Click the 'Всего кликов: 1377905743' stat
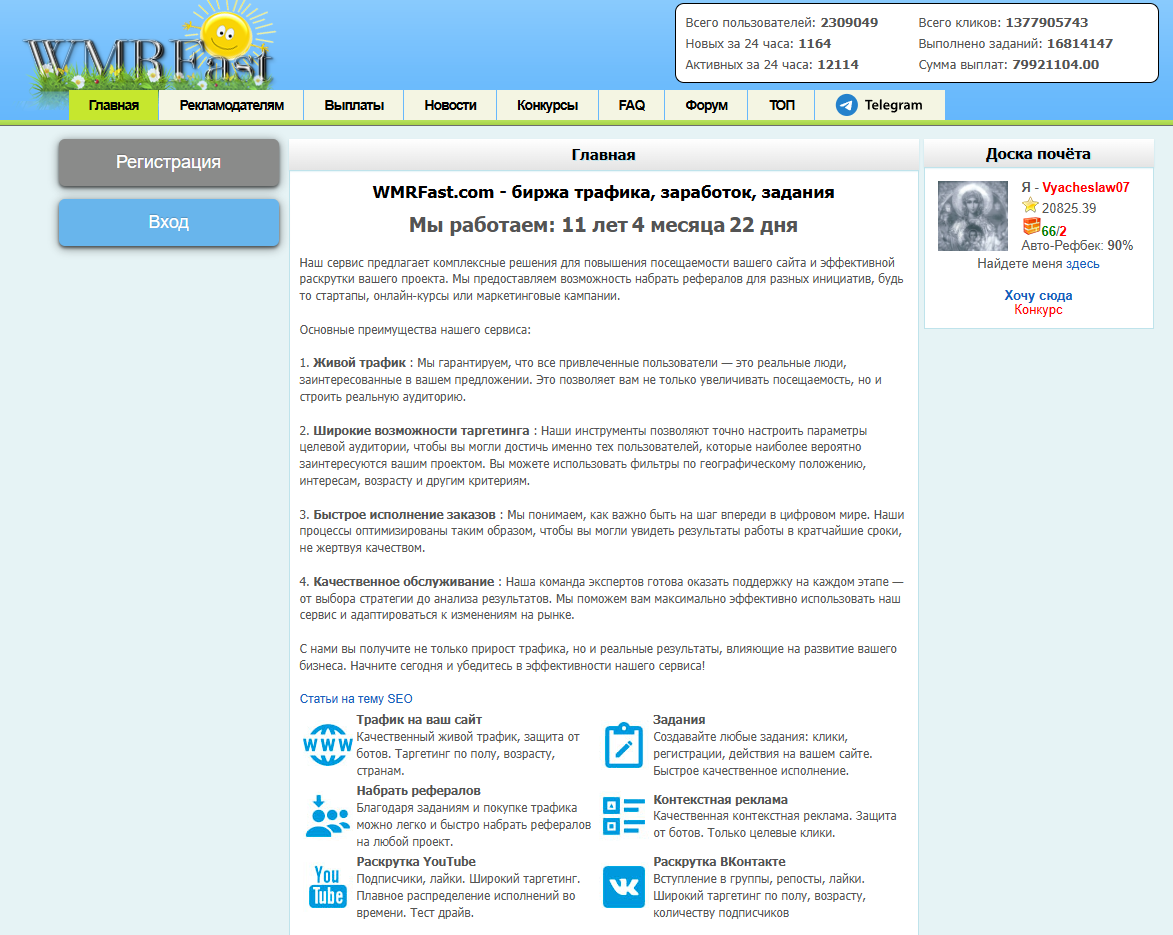Image resolution: width=1173 pixels, height=935 pixels. (1003, 22)
